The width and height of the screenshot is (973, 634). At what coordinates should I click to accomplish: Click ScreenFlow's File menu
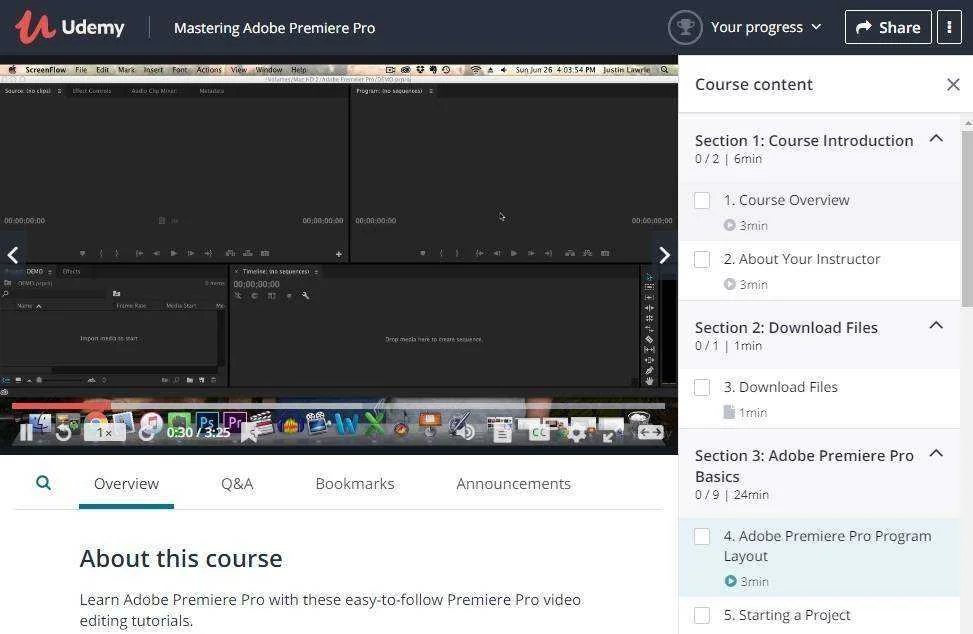81,69
